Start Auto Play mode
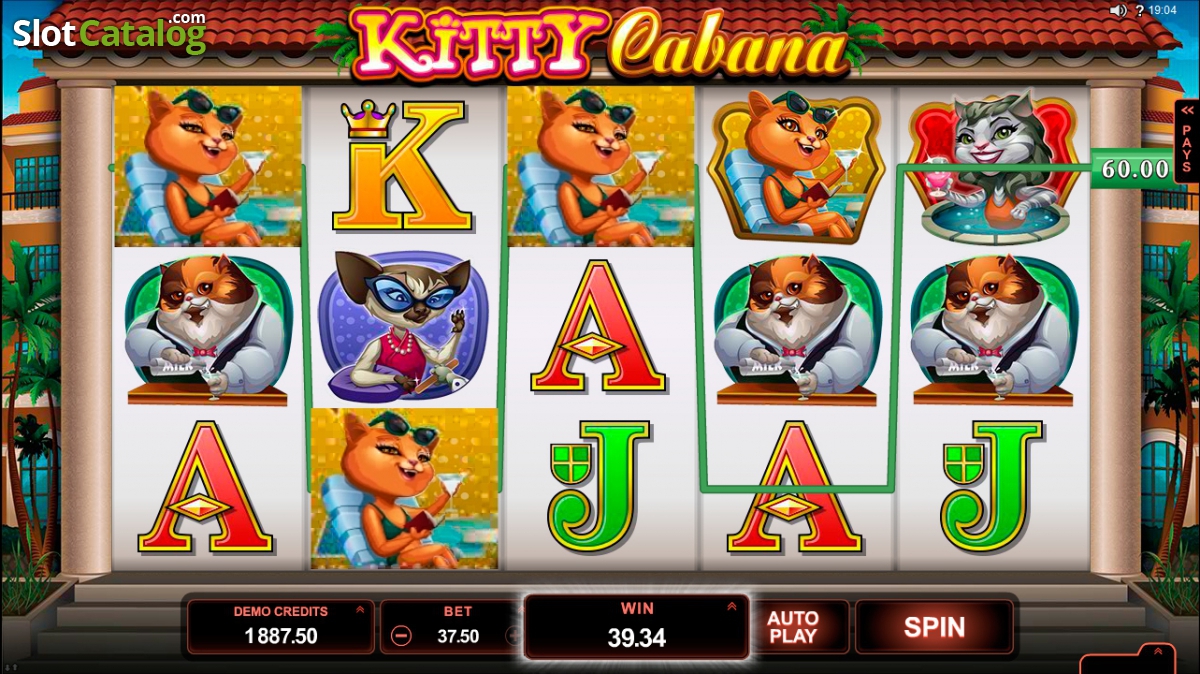Screen dimensions: 1200x674 (793, 627)
